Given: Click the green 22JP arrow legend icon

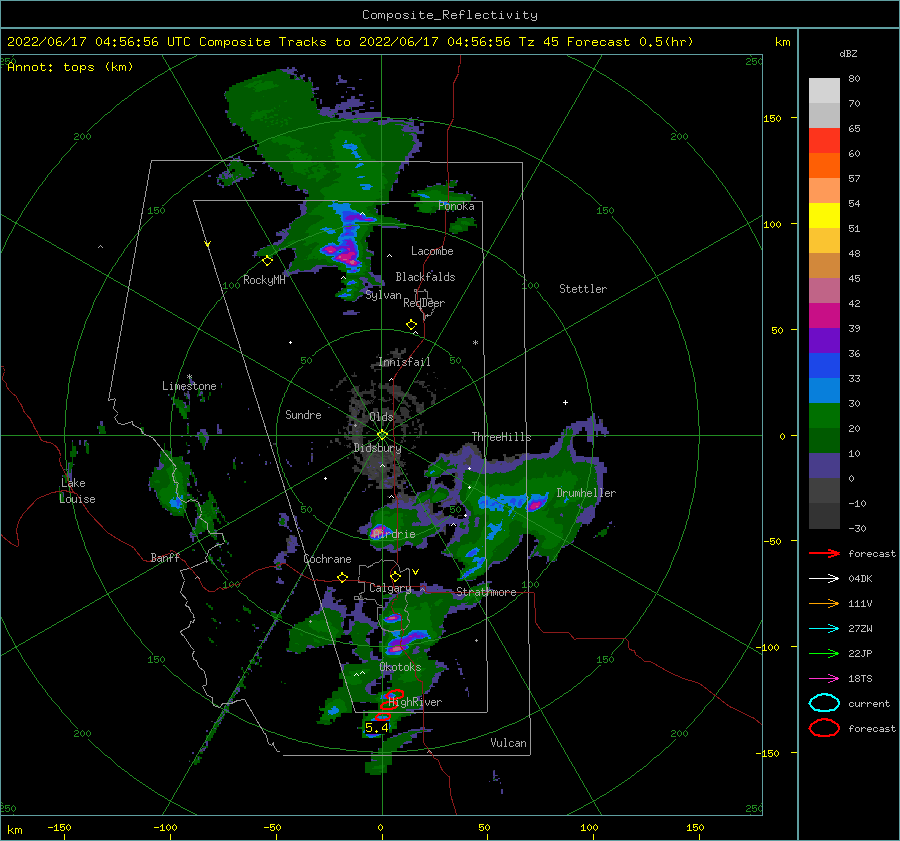Looking at the screenshot, I should click(x=824, y=653).
